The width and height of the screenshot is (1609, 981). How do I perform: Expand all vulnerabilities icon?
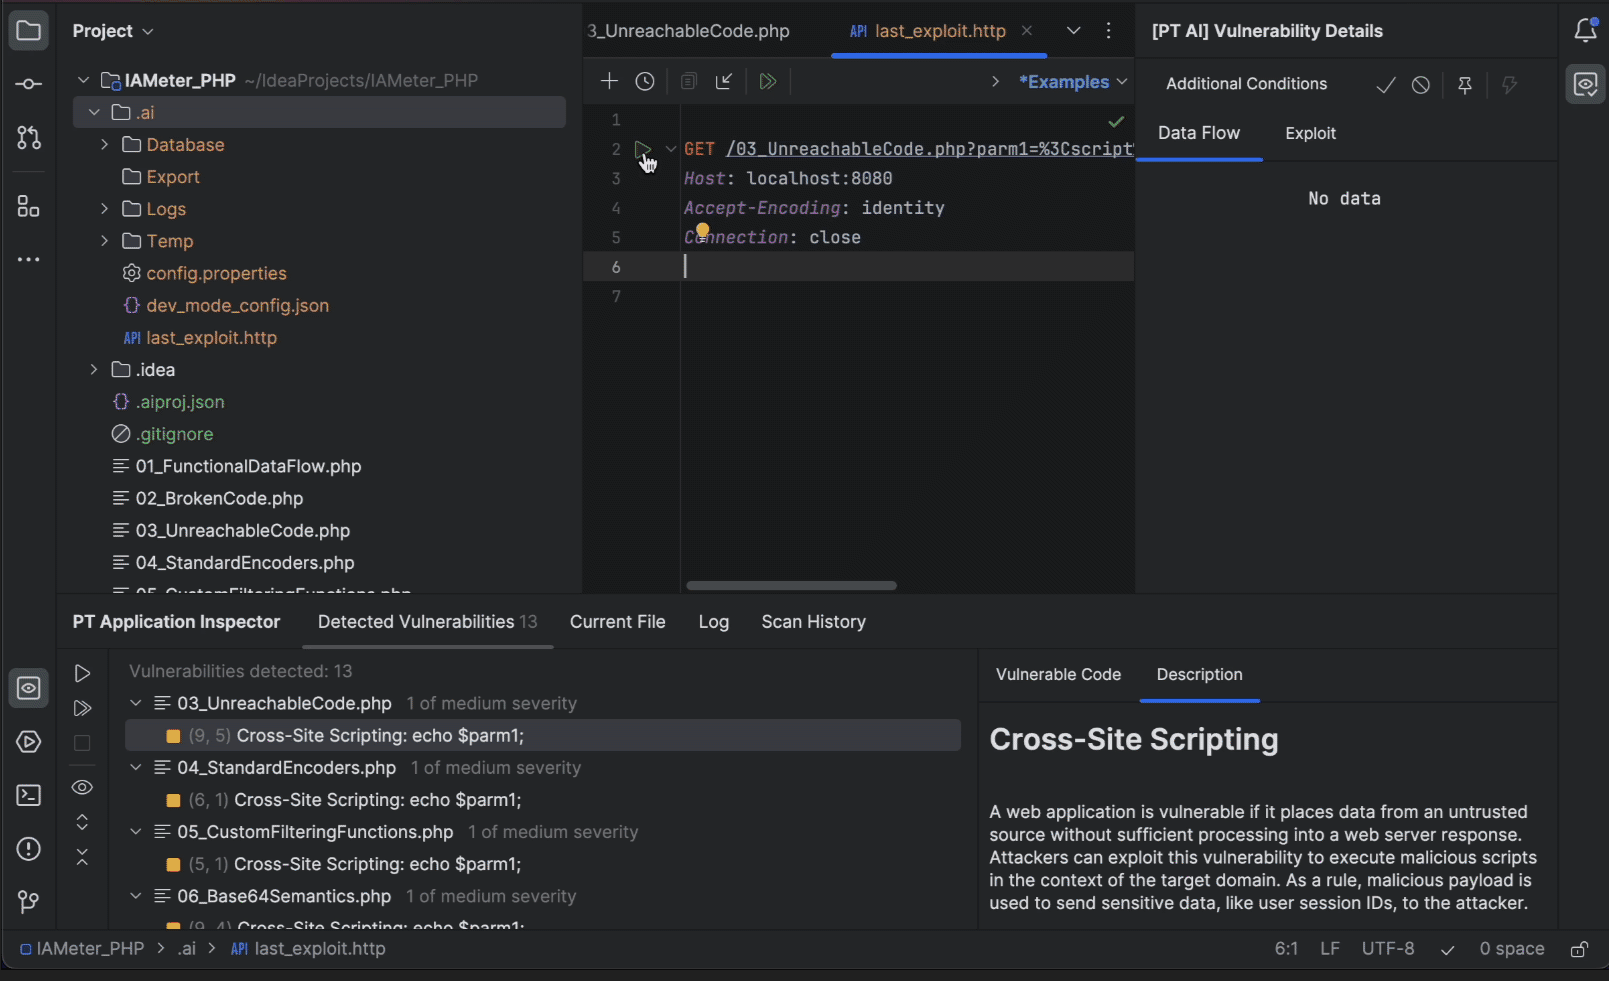(x=82, y=822)
